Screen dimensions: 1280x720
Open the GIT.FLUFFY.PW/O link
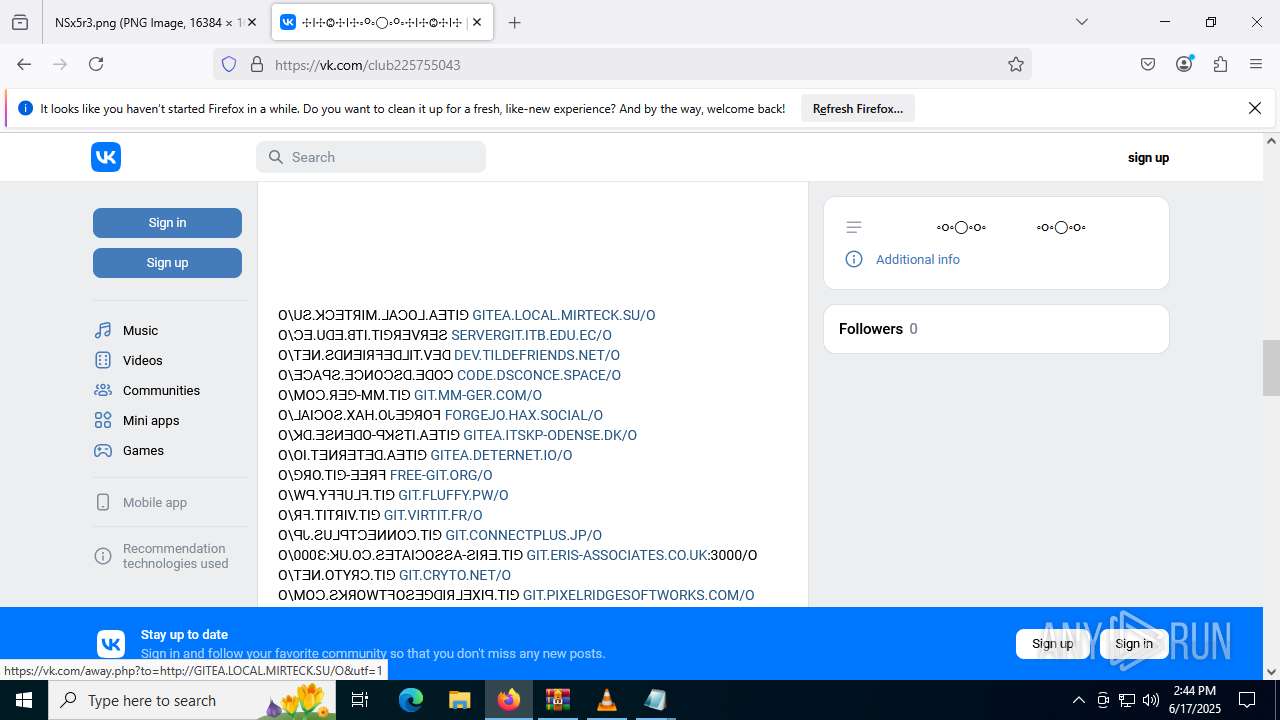[453, 495]
